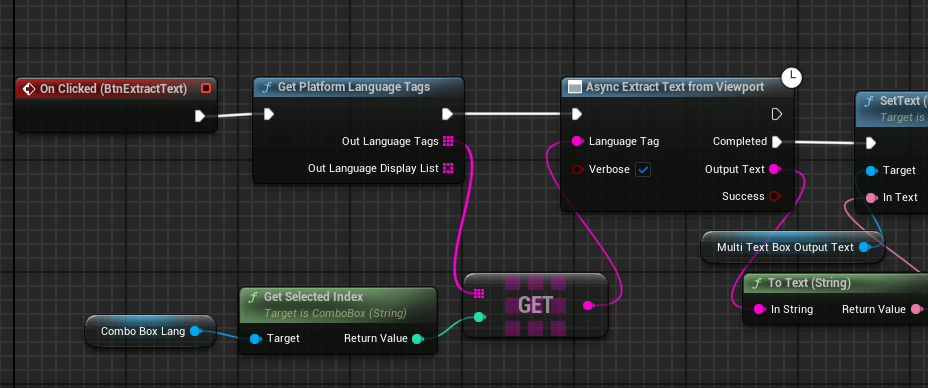Select the Combo Box Lang variable node

(150, 331)
